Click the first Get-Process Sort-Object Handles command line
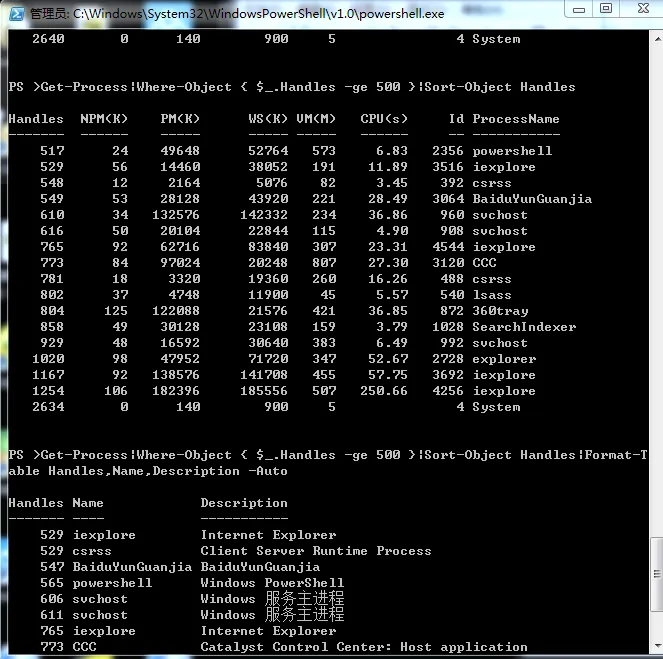 [x=292, y=87]
